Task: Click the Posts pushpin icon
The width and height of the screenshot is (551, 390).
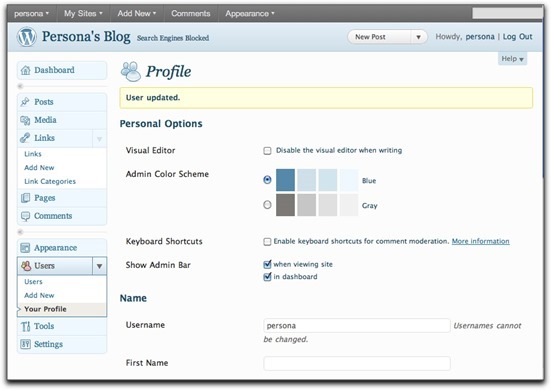Action: pos(25,102)
